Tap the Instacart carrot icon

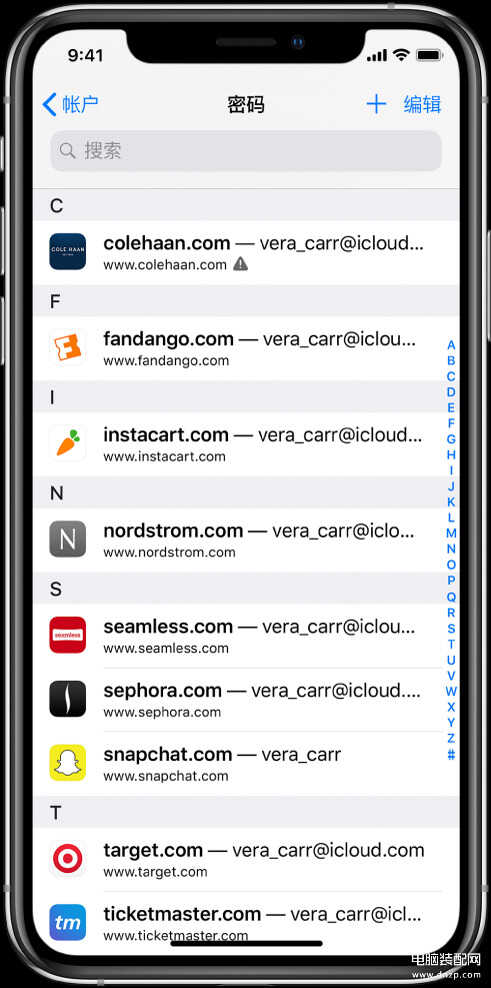[67, 443]
